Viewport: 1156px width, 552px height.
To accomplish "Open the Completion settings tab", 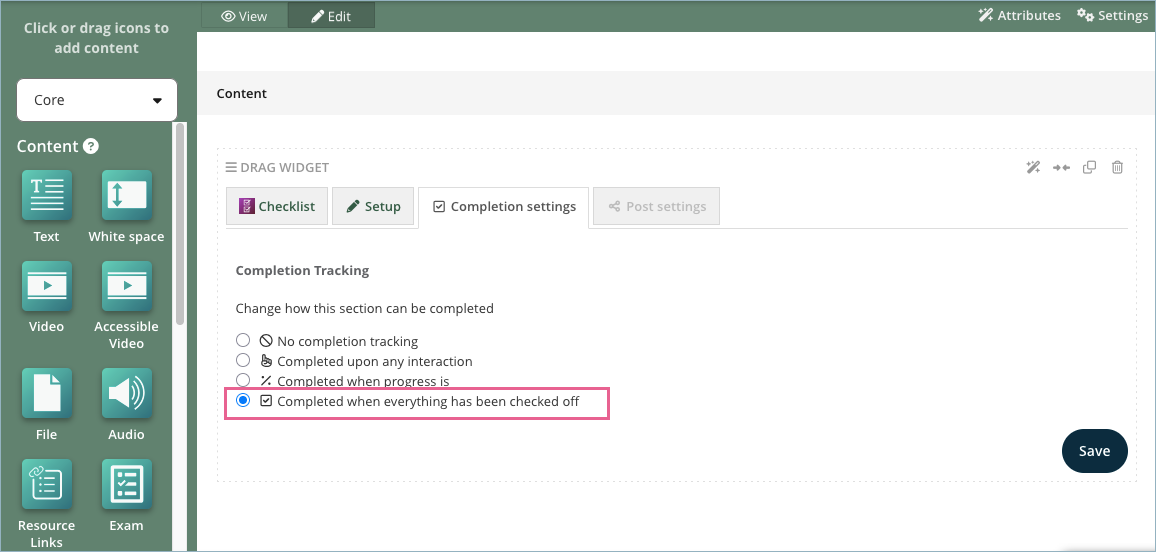I will [x=504, y=207].
